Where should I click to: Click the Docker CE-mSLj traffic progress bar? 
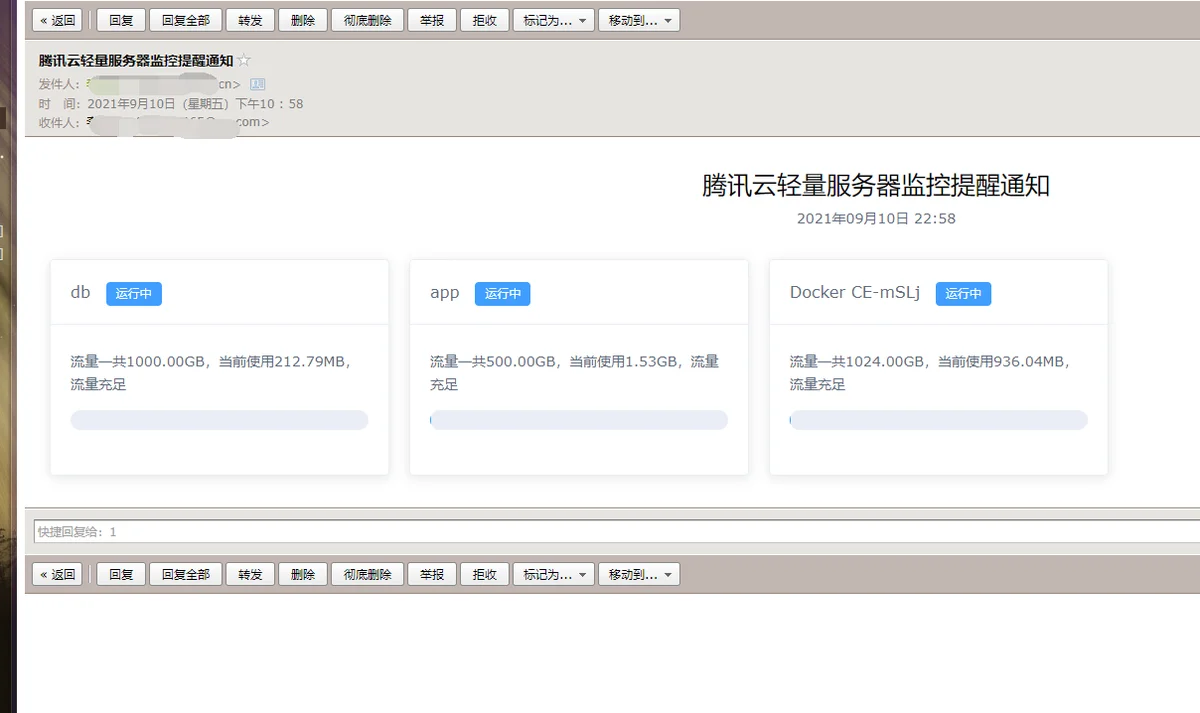(938, 420)
